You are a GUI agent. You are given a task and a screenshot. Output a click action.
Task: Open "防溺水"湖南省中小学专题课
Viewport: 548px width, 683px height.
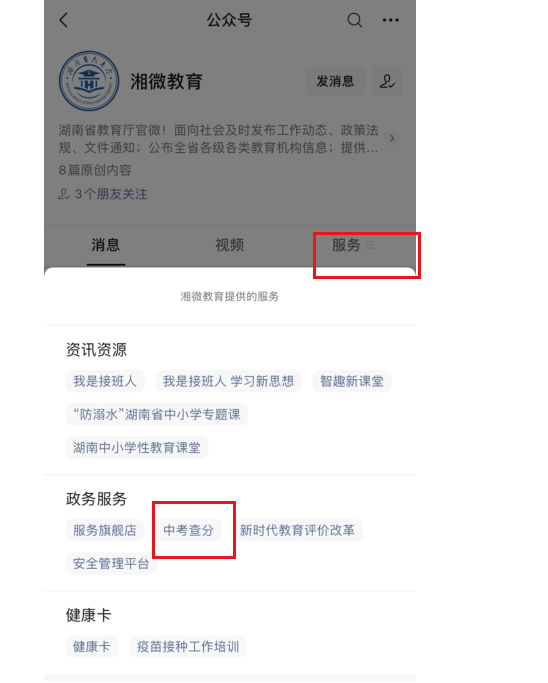[157, 414]
